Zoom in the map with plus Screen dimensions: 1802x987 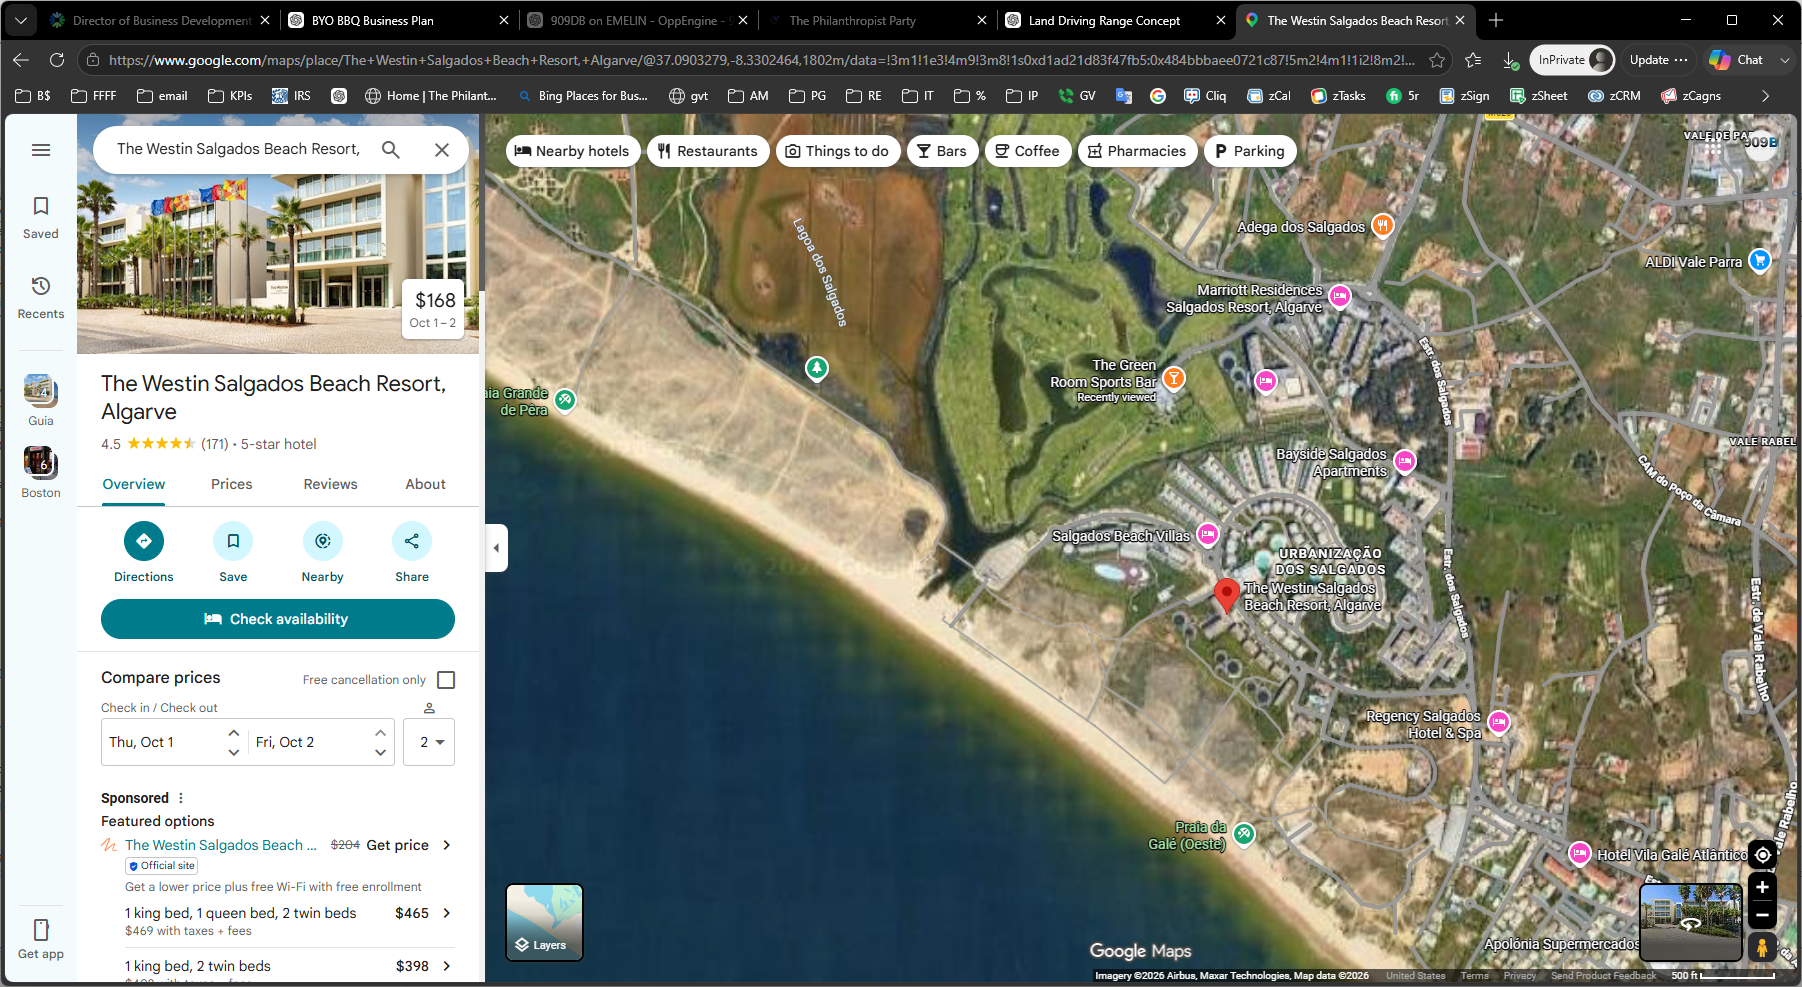coord(1763,887)
